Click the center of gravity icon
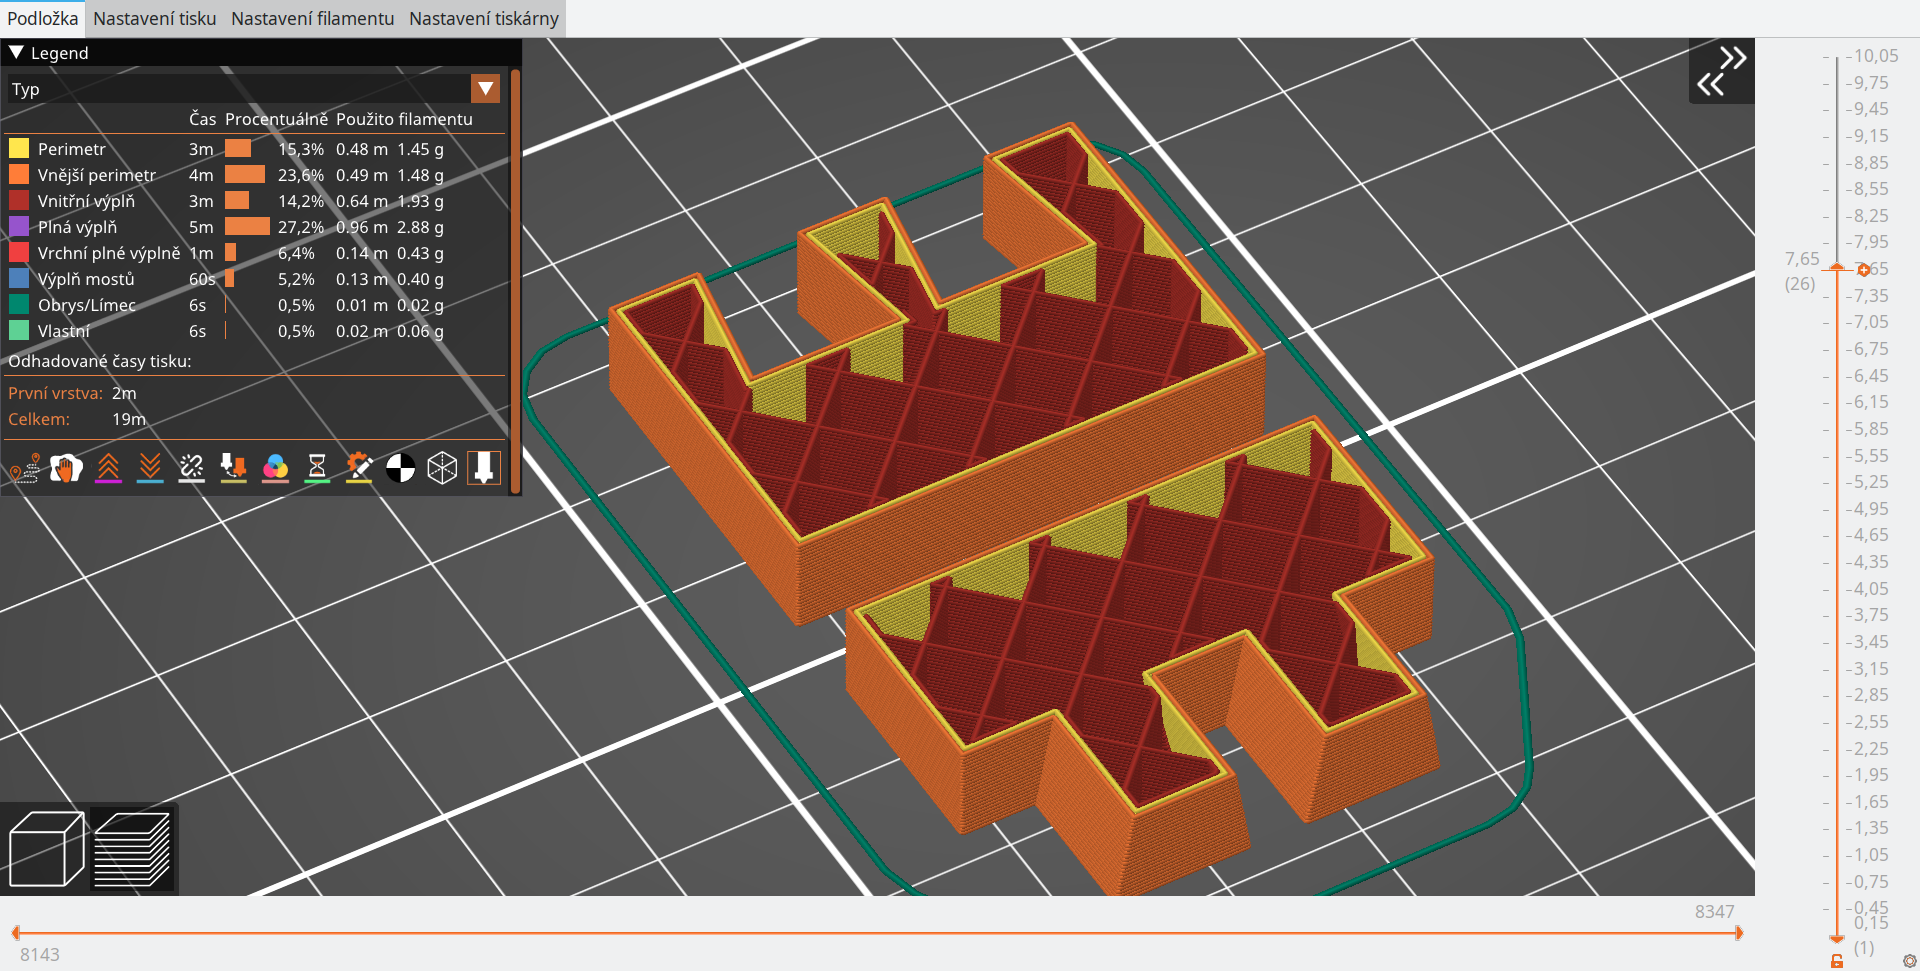Image resolution: width=1920 pixels, height=971 pixels. tap(400, 468)
